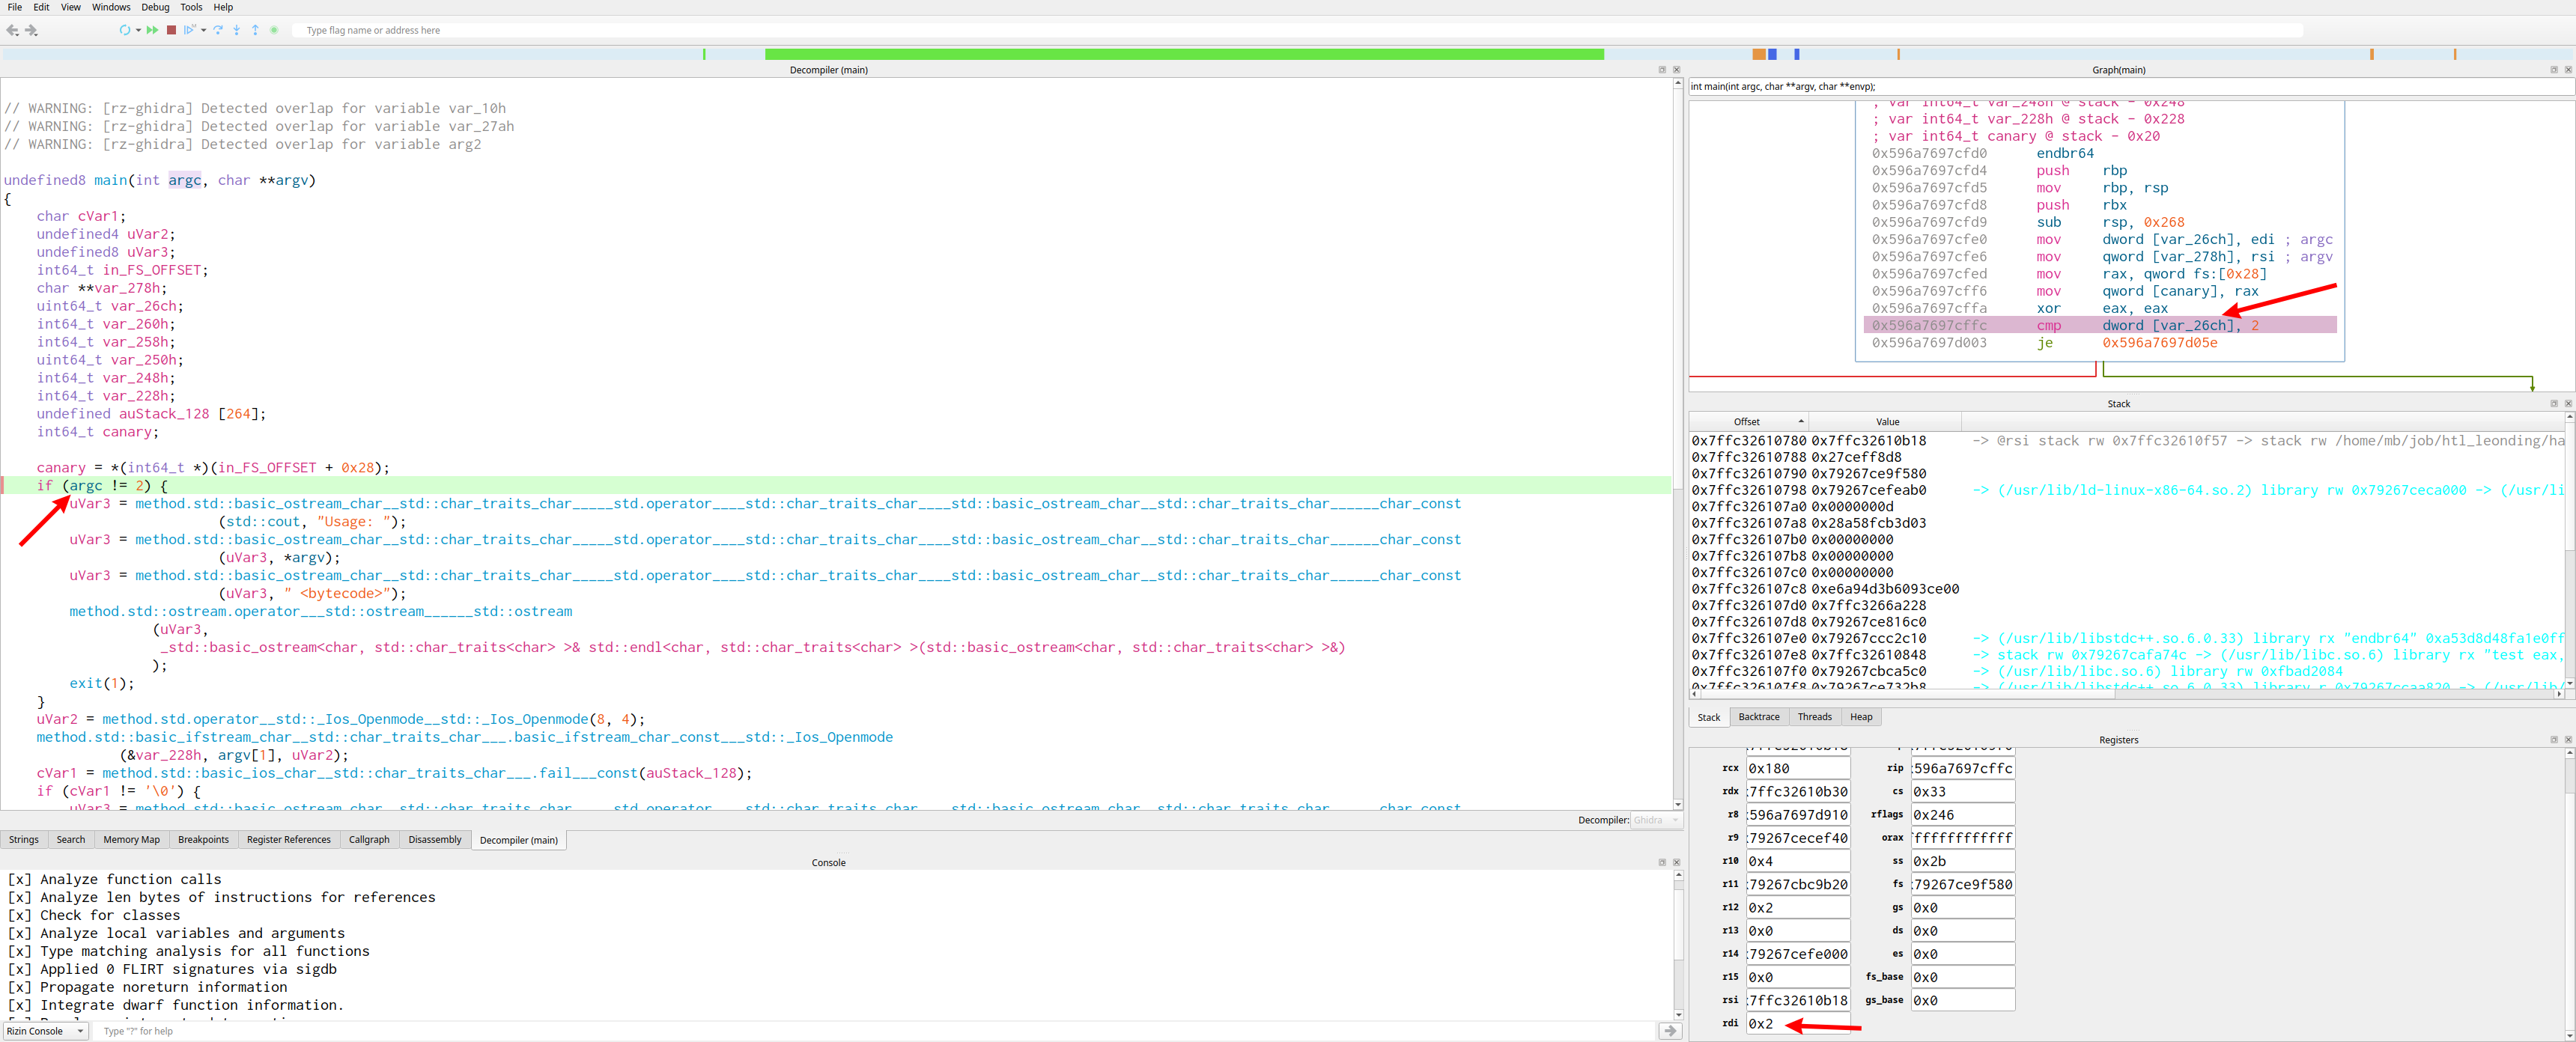Edit the rdi register value 0x2
Screen dimensions: 2576x1042
[x=1797, y=1024]
